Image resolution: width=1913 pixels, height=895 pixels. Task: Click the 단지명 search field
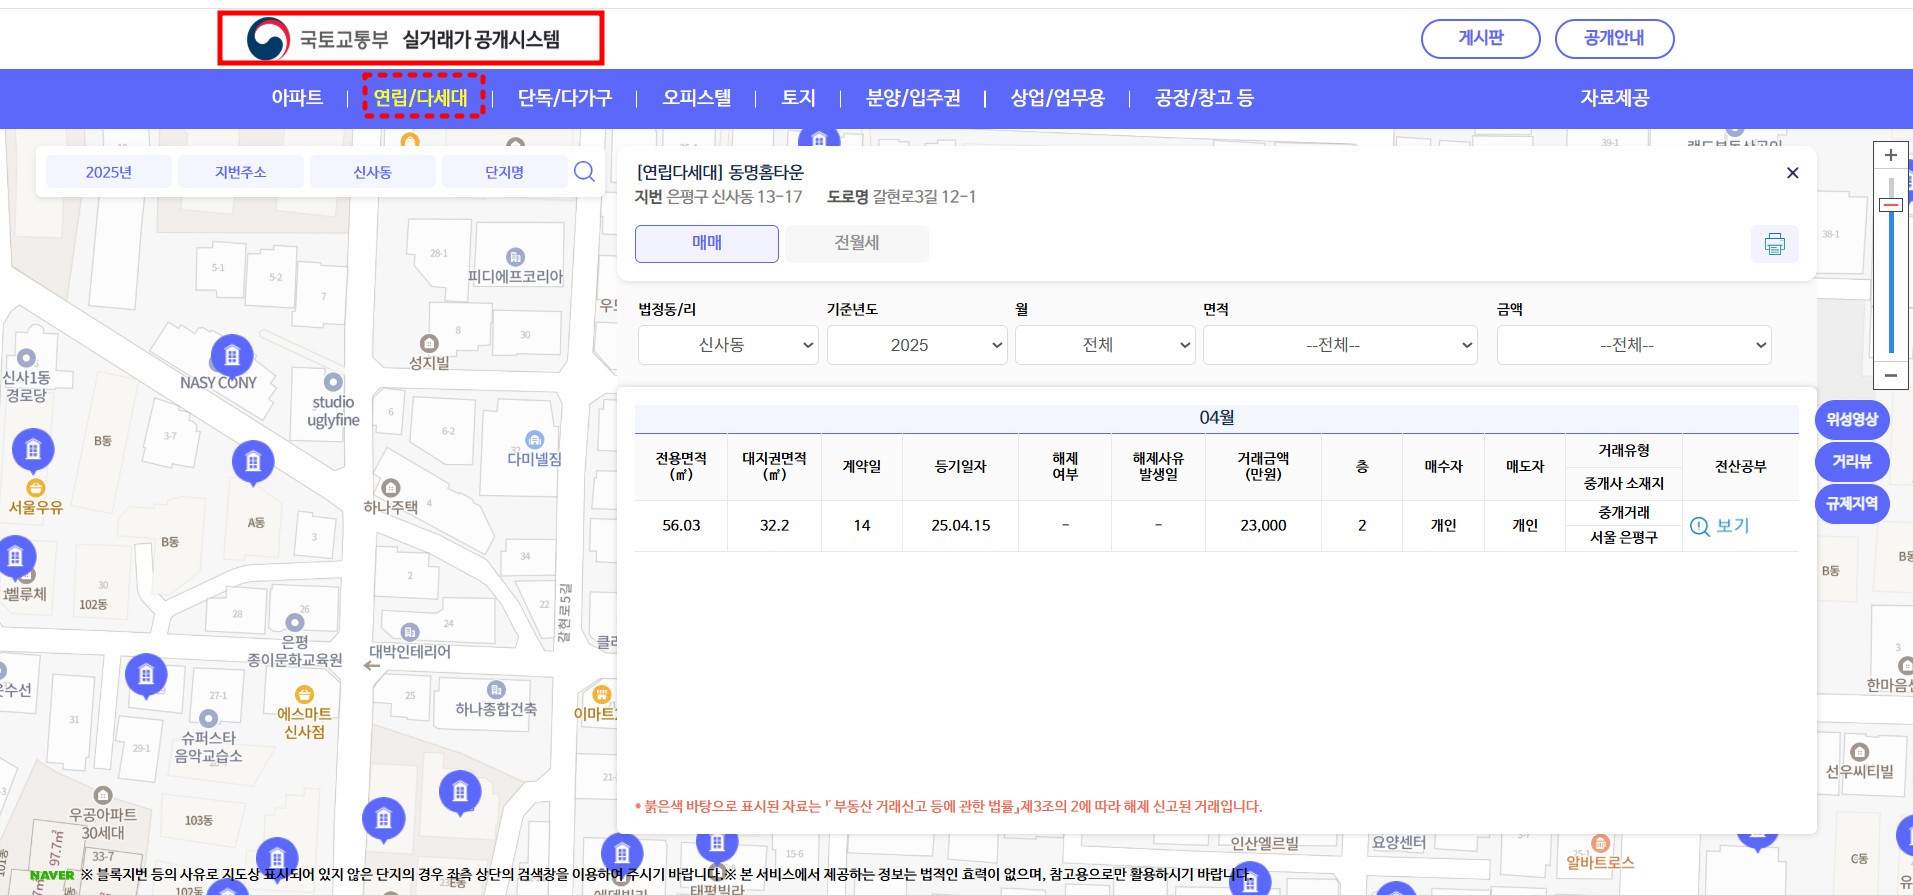[x=505, y=172]
